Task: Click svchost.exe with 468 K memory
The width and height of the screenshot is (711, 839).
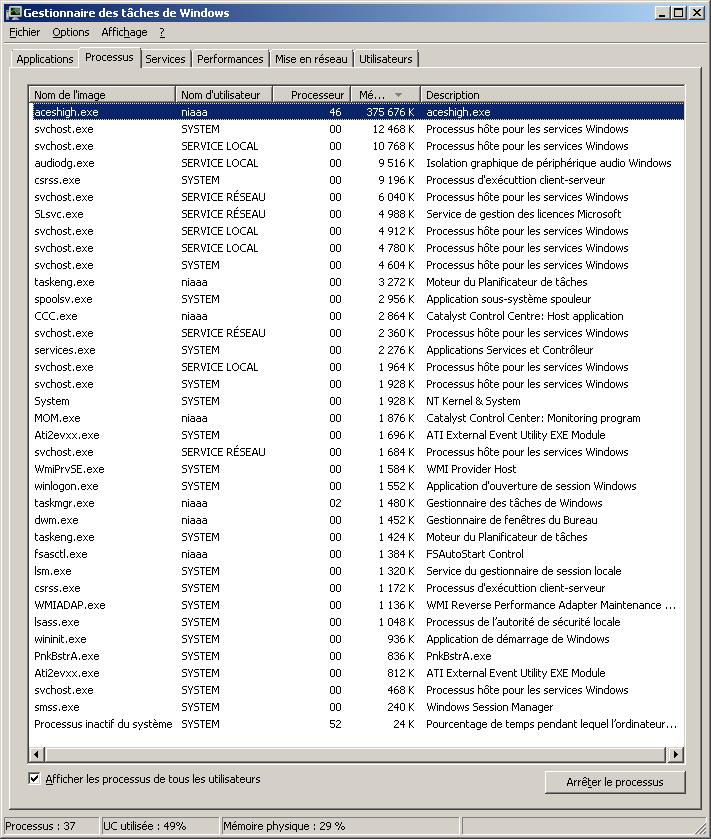Action: coord(356,690)
